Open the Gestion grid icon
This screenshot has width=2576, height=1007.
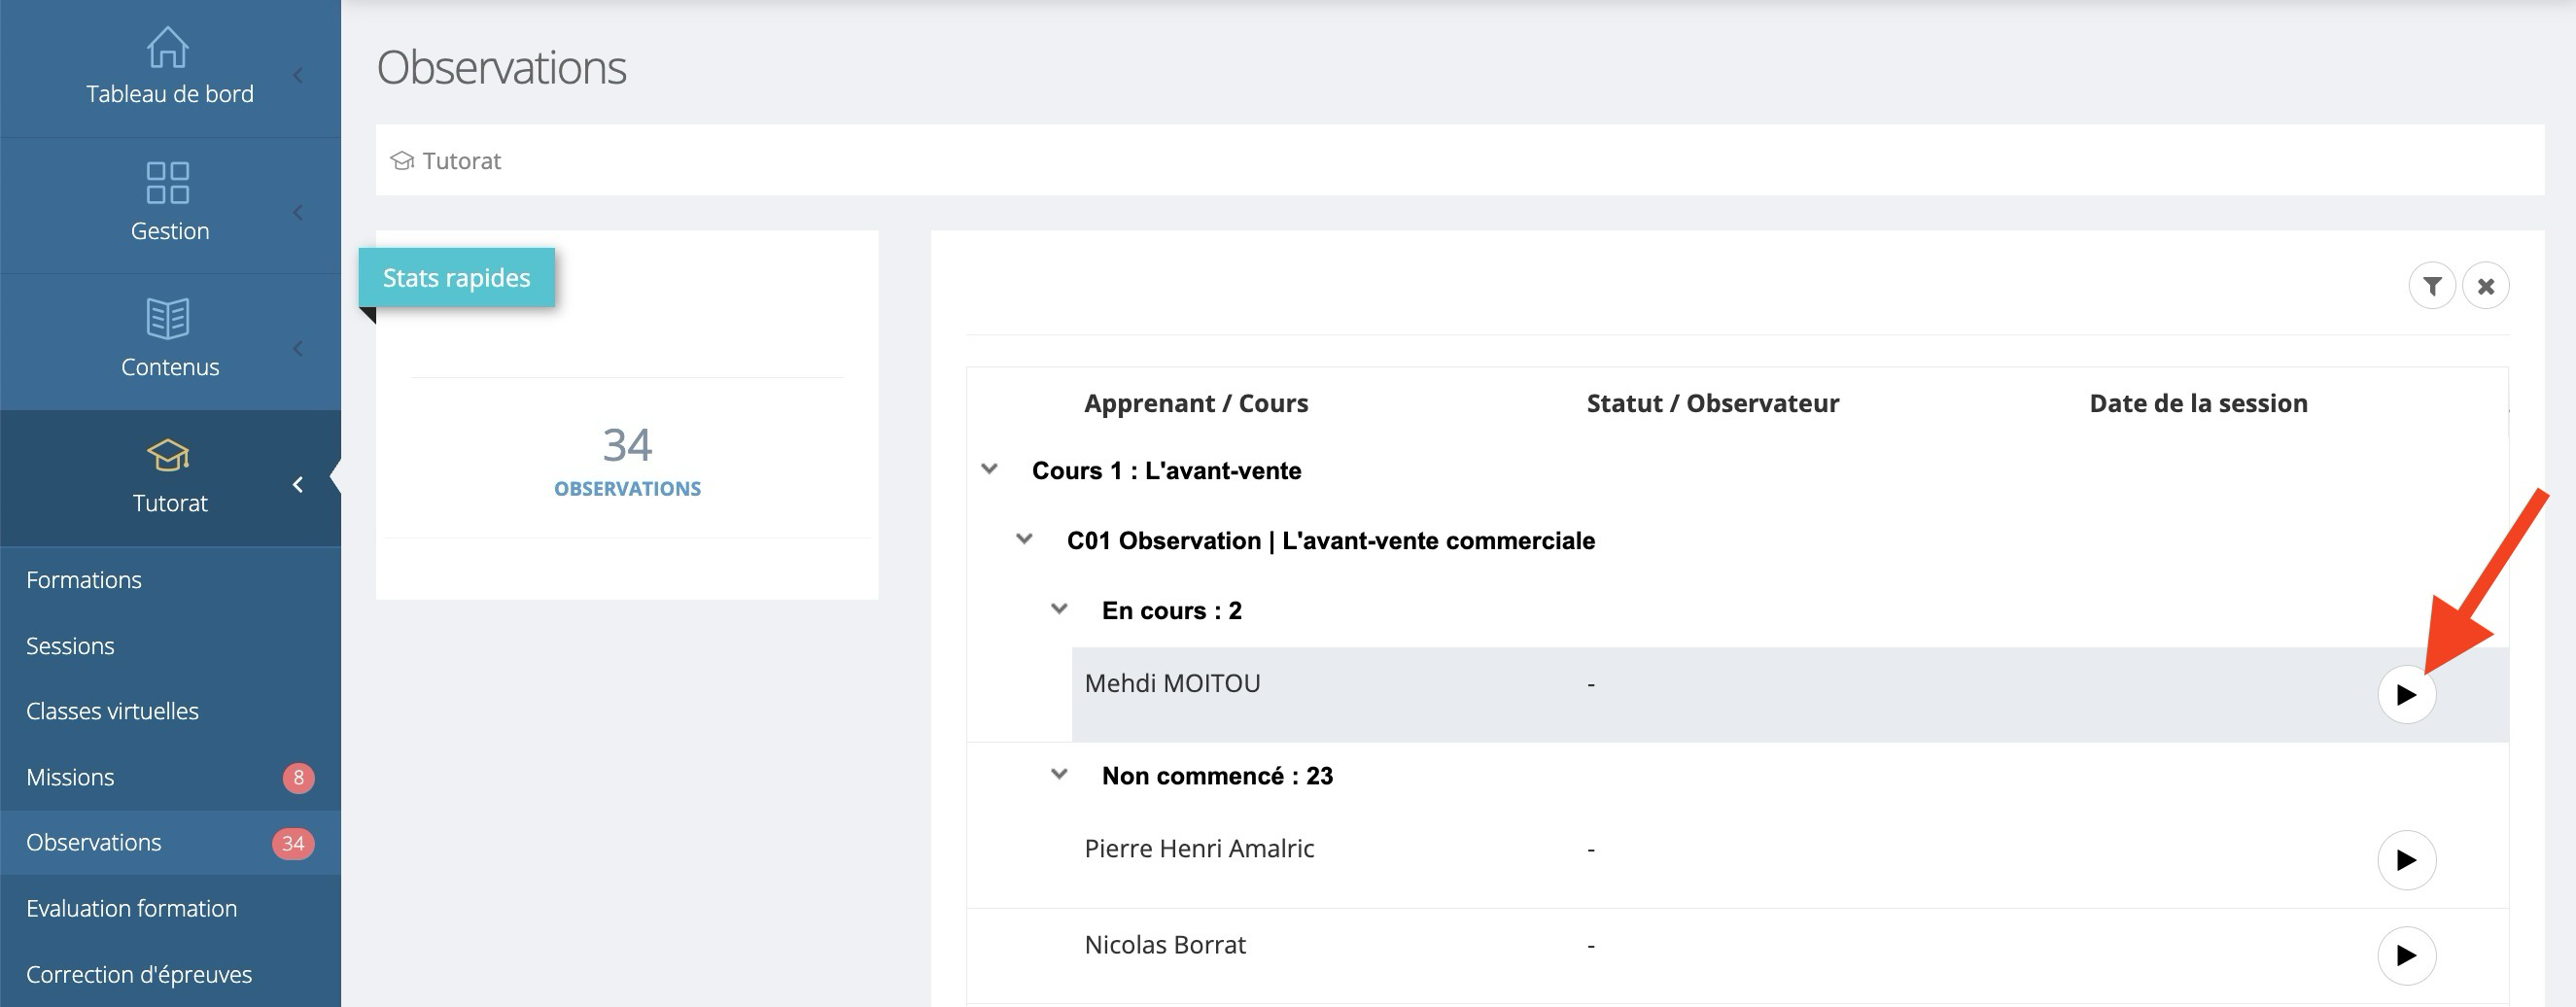[x=167, y=183]
